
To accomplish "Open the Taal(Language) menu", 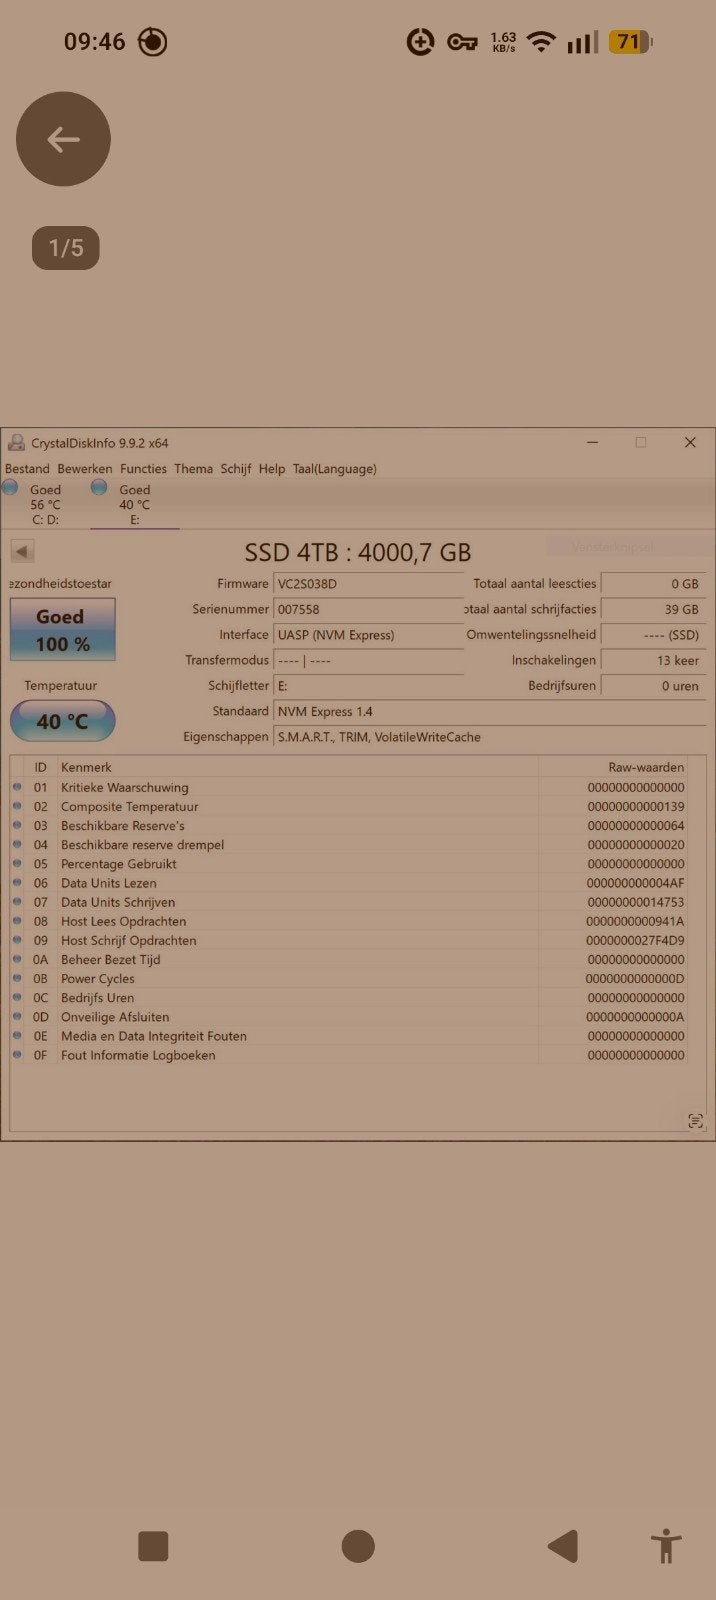I will tap(335, 469).
